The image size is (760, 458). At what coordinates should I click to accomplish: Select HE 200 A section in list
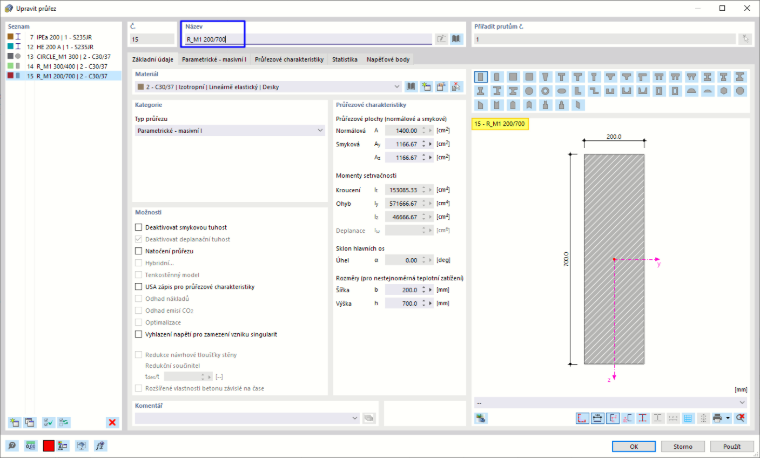tap(63, 47)
